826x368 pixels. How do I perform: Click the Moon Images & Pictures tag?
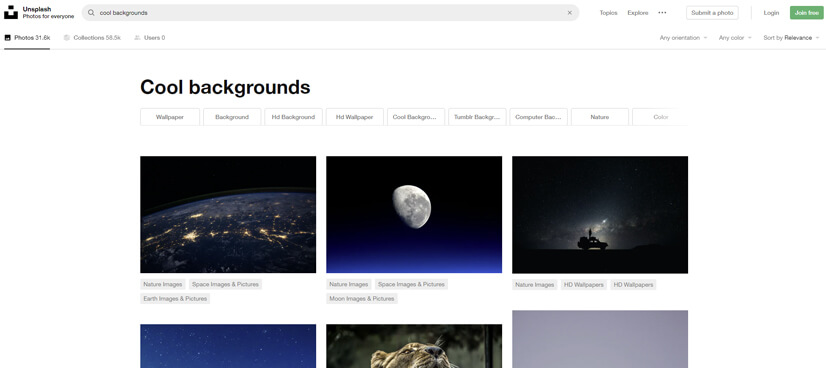(x=362, y=299)
